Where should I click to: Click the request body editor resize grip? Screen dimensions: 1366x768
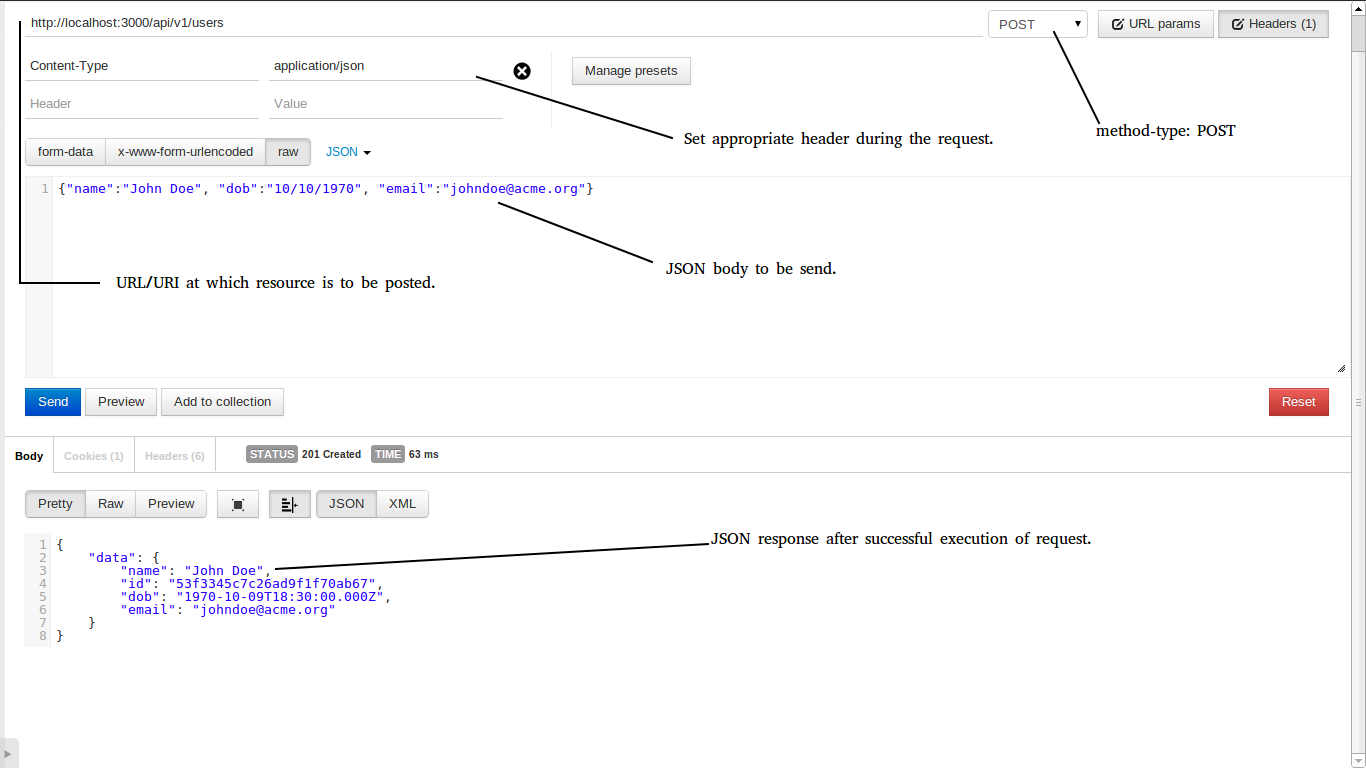pos(1341,368)
